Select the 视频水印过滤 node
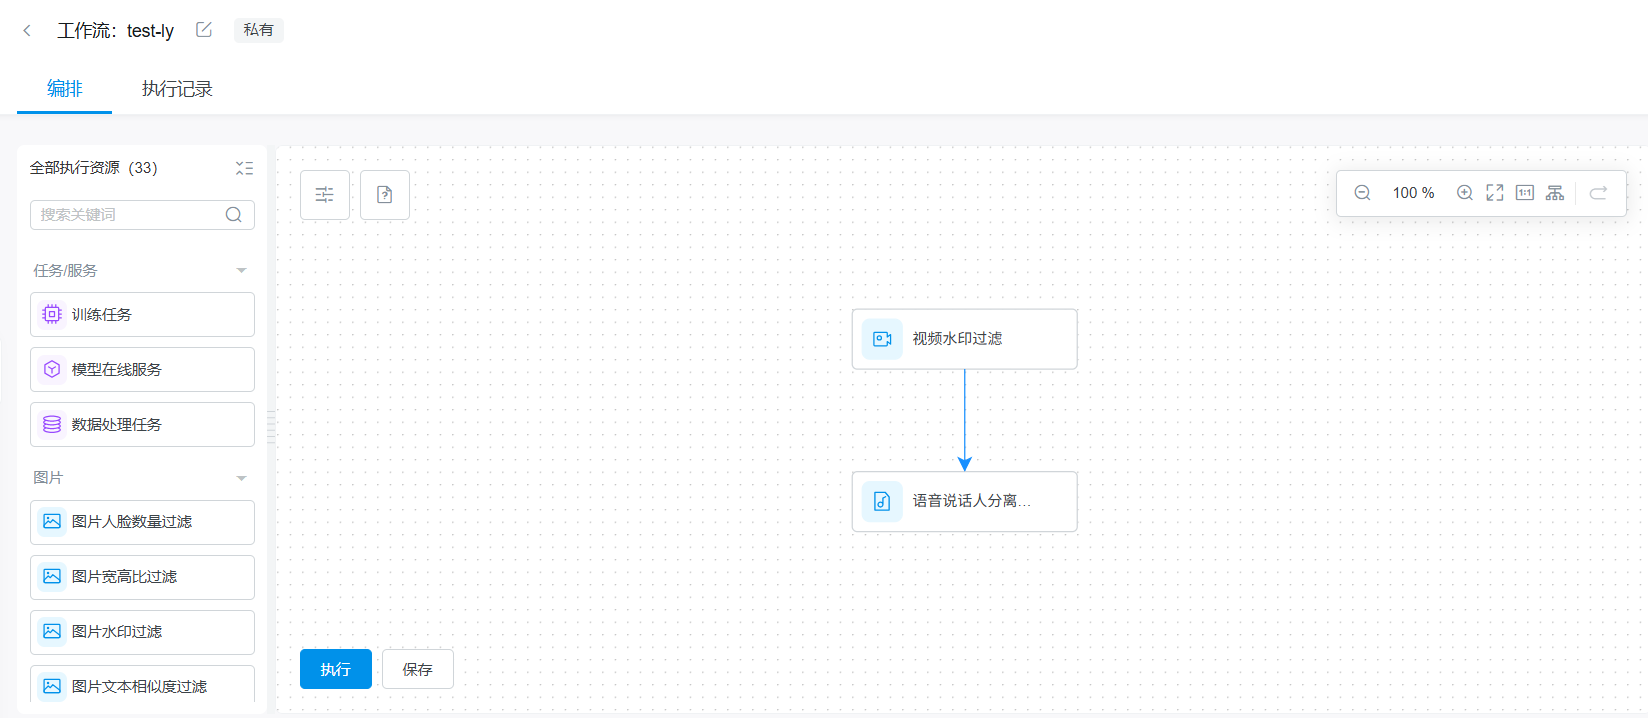The height and width of the screenshot is (718, 1648). point(964,339)
